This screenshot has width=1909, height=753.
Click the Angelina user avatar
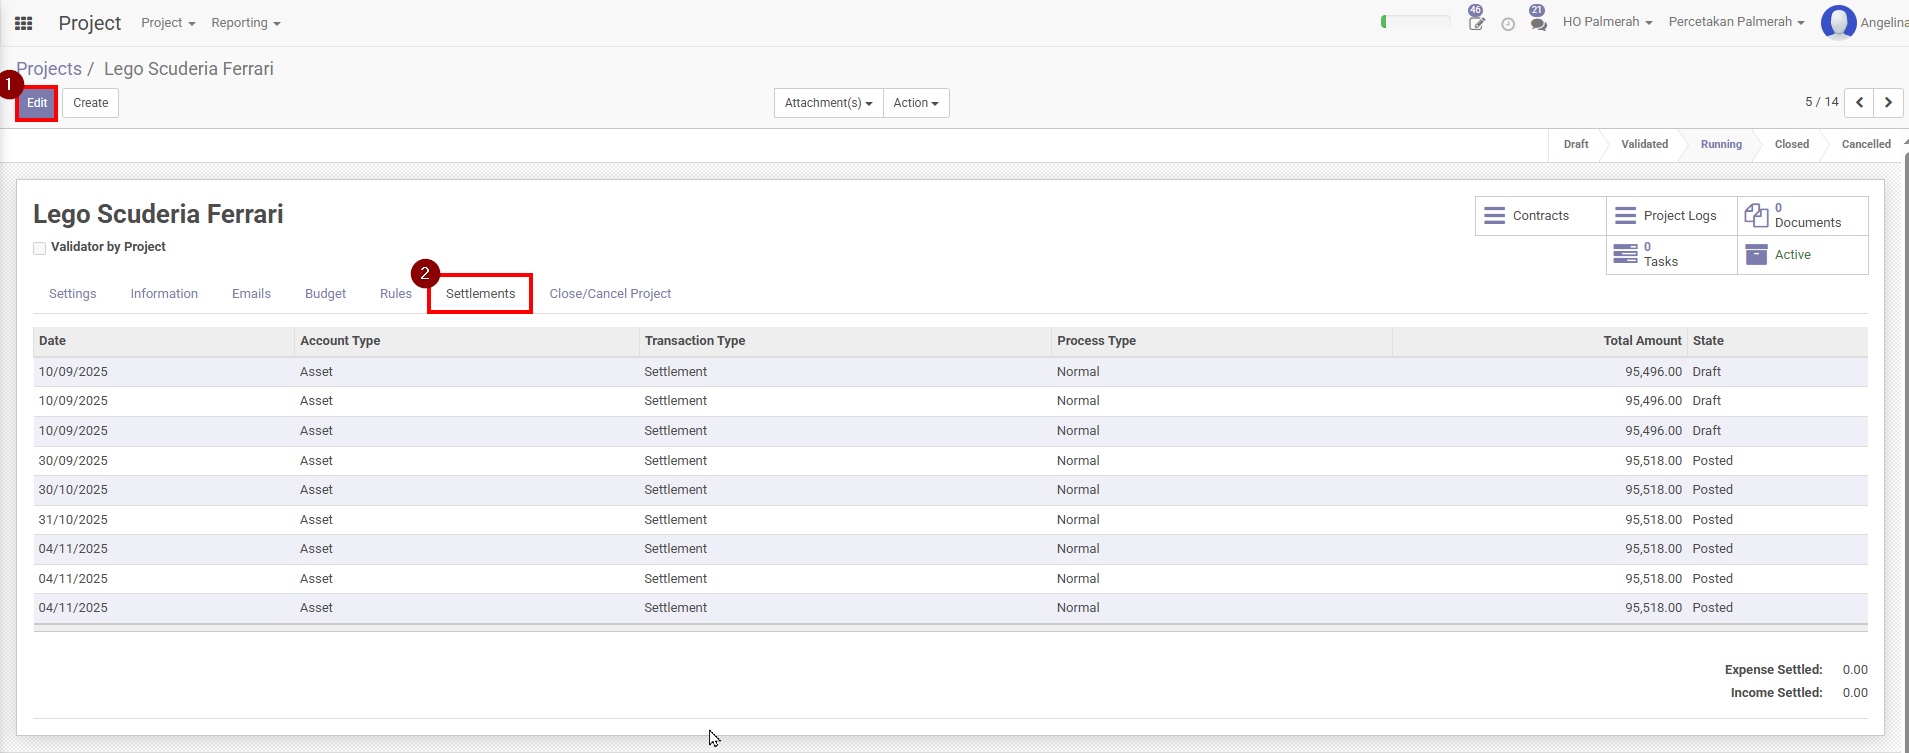pos(1838,22)
